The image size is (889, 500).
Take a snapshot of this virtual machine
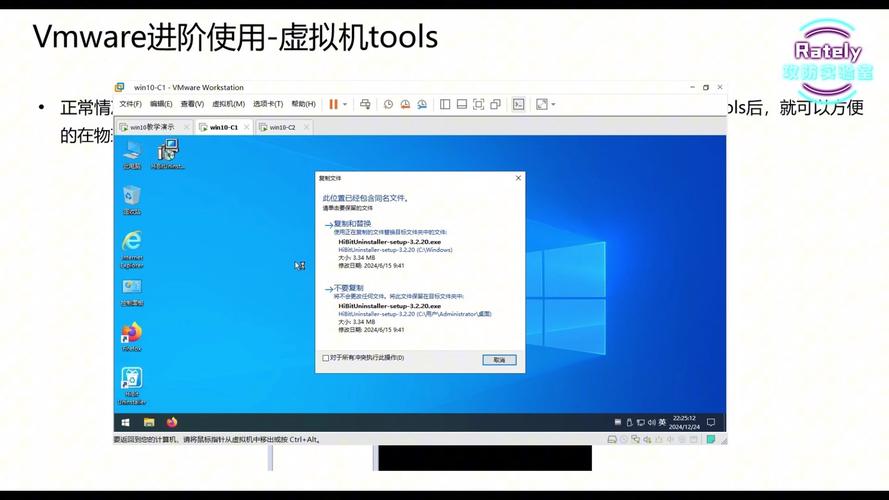pyautogui.click(x=388, y=104)
